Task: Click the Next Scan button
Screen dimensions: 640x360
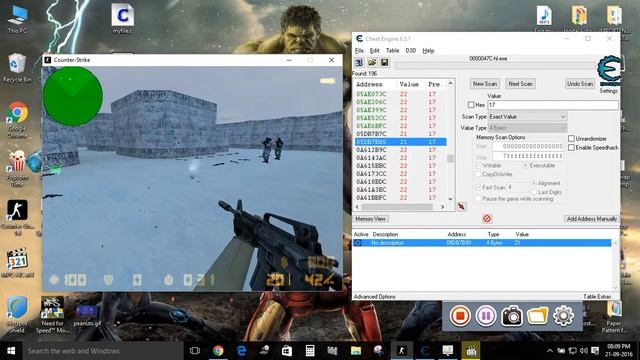Action: [520, 84]
